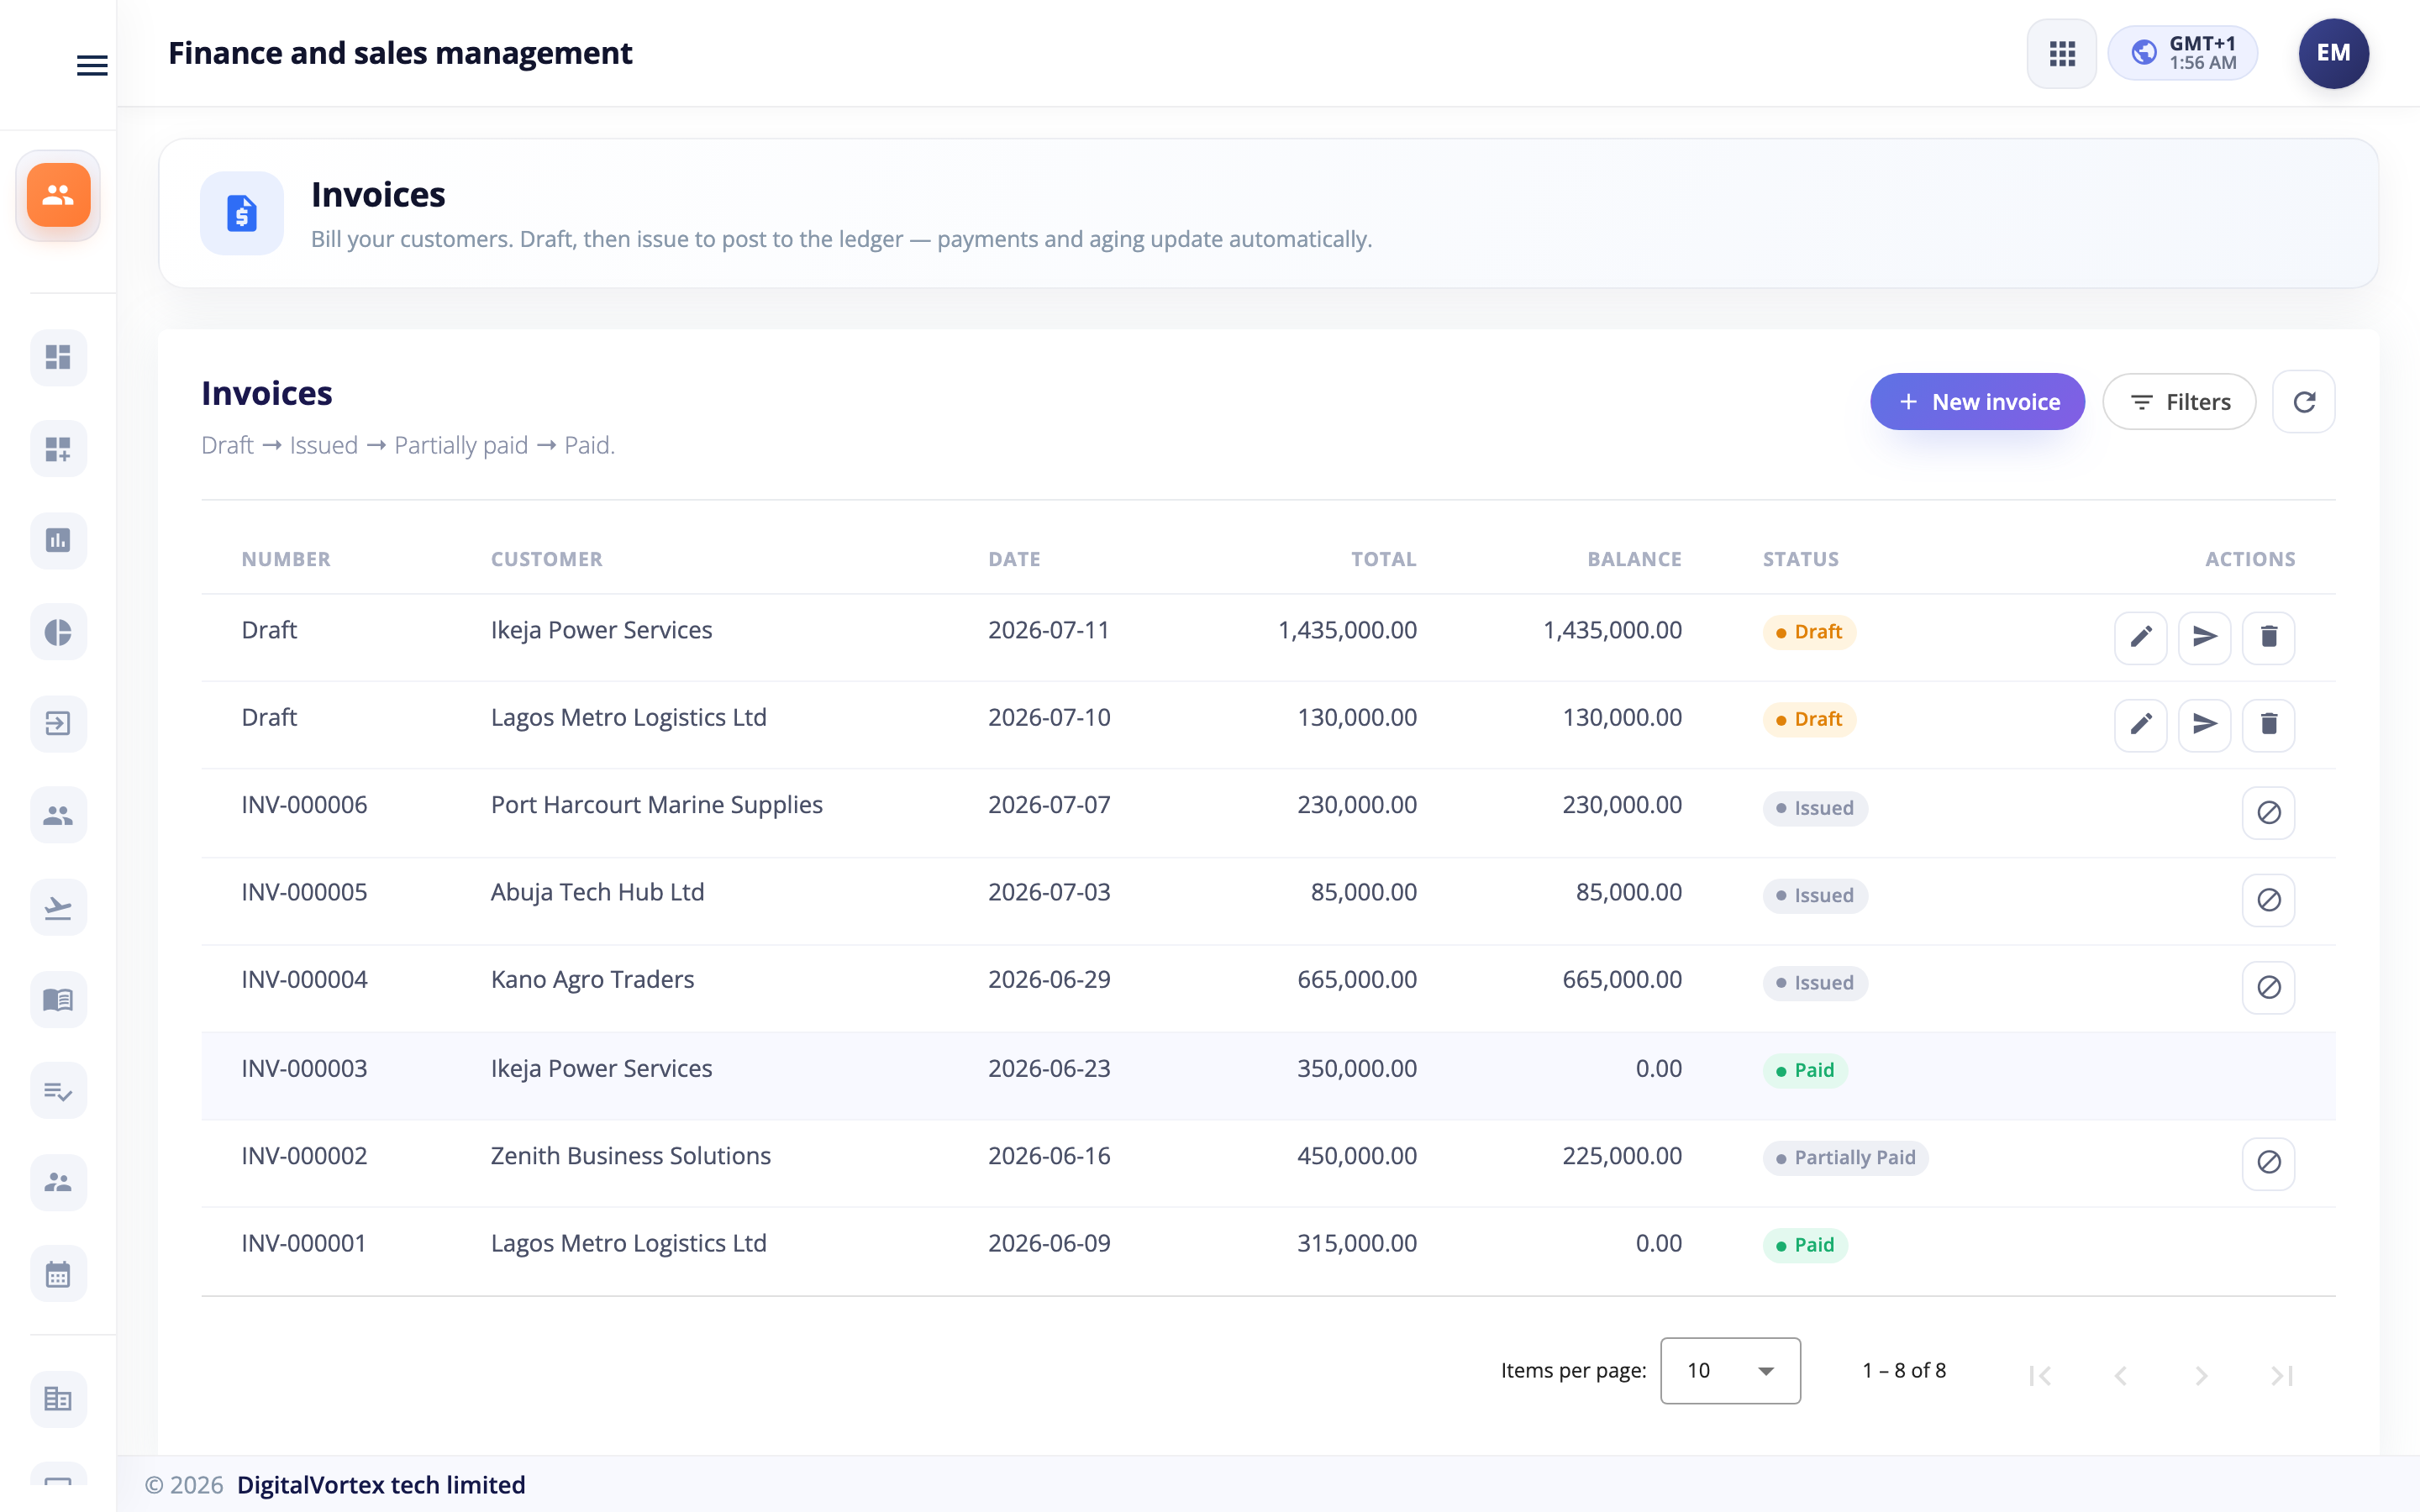
Task: Open the add-widget dashboard sidebar icon
Action: 58,449
